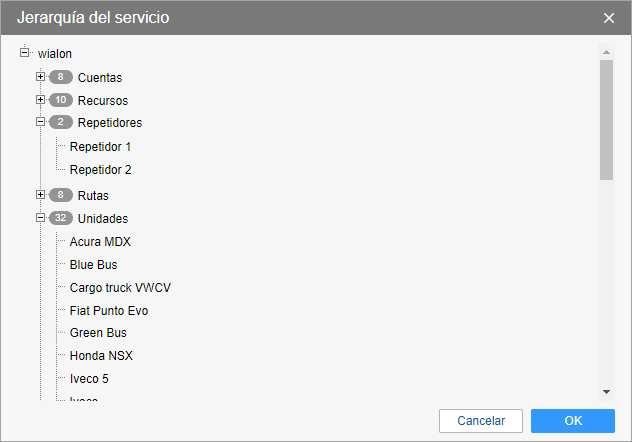Click the Cuentas count badge 8

pos(60,77)
